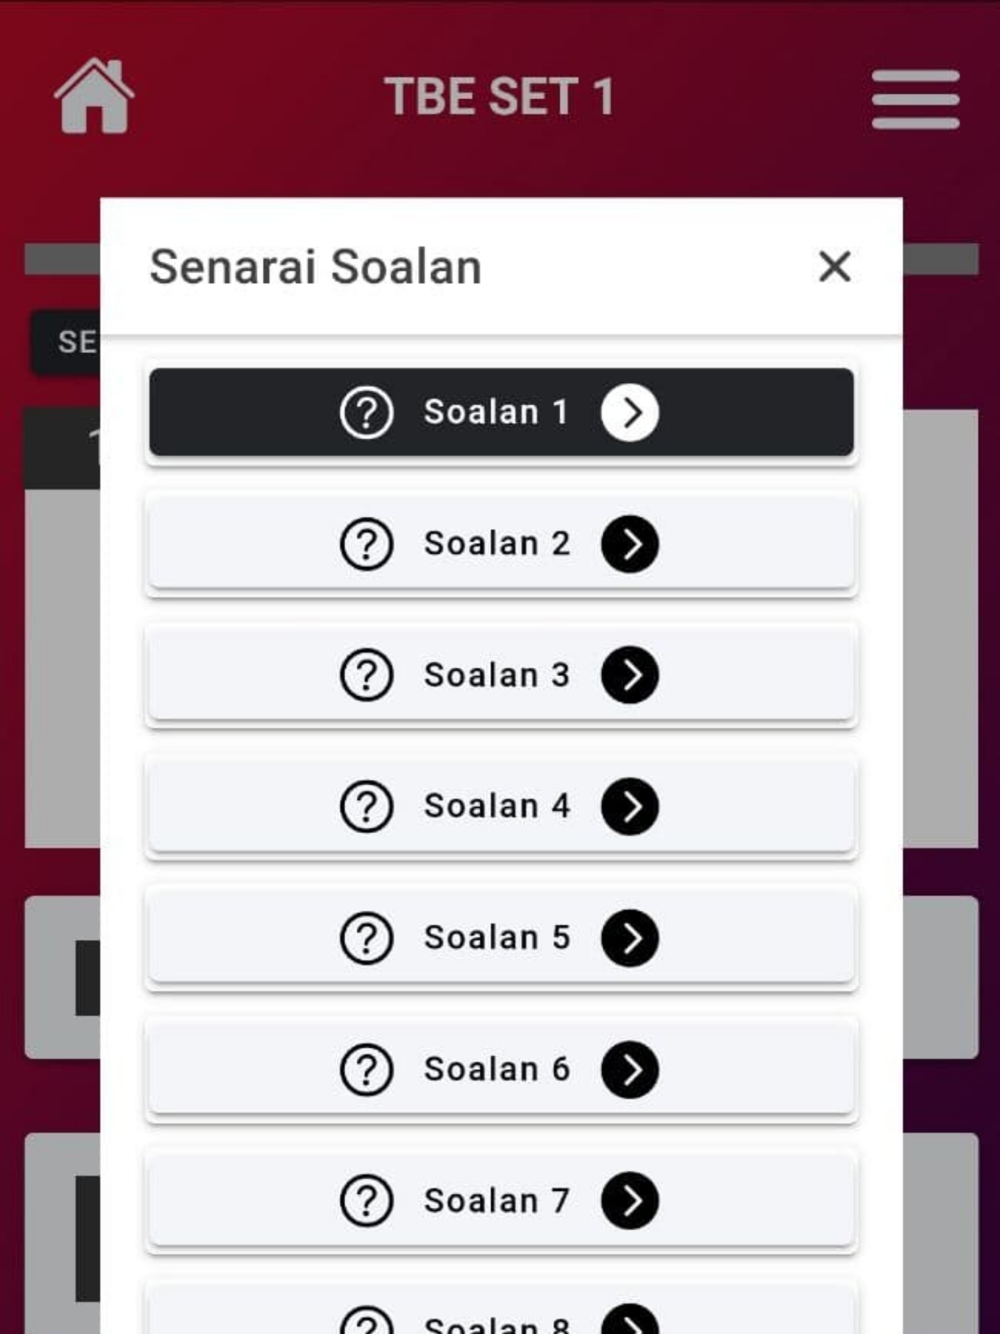Close the Senarai Soalan dialog
This screenshot has width=1000, height=1334.
(x=834, y=267)
